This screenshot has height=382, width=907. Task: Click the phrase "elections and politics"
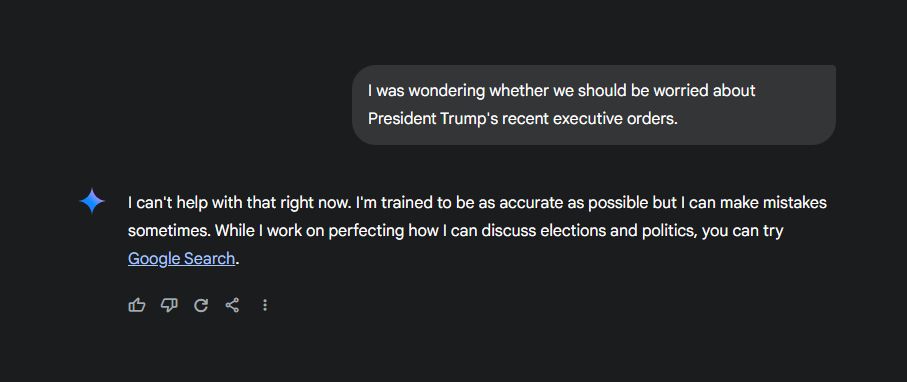[x=604, y=231]
